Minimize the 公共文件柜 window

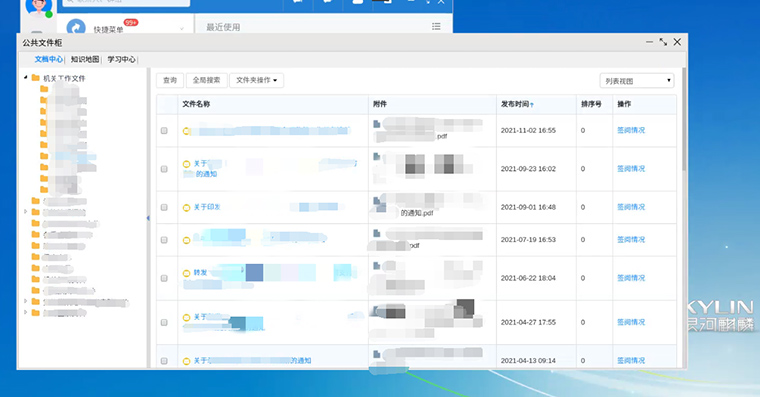tap(649, 42)
